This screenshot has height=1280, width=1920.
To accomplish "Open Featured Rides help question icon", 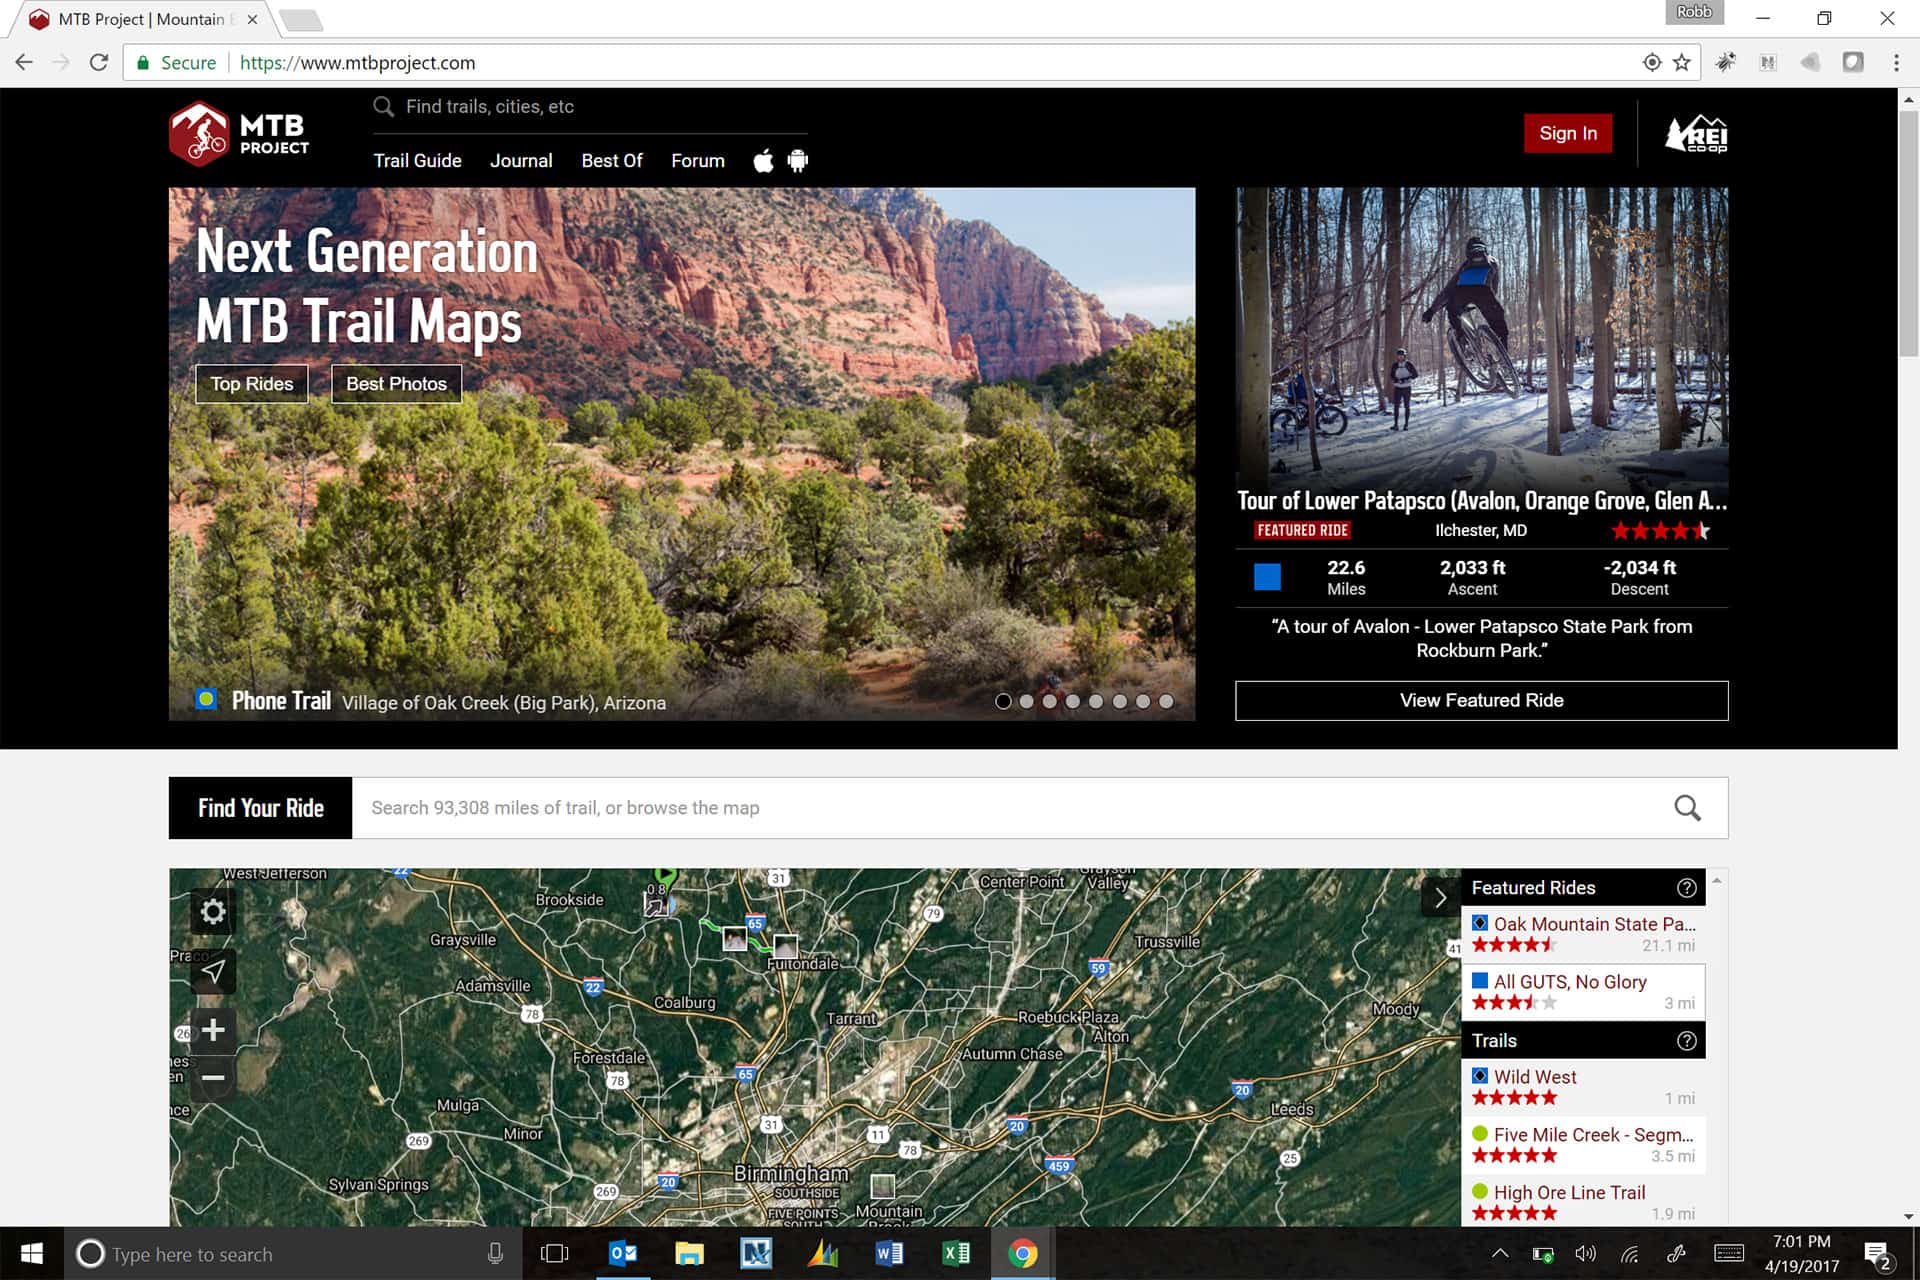I will (1686, 888).
